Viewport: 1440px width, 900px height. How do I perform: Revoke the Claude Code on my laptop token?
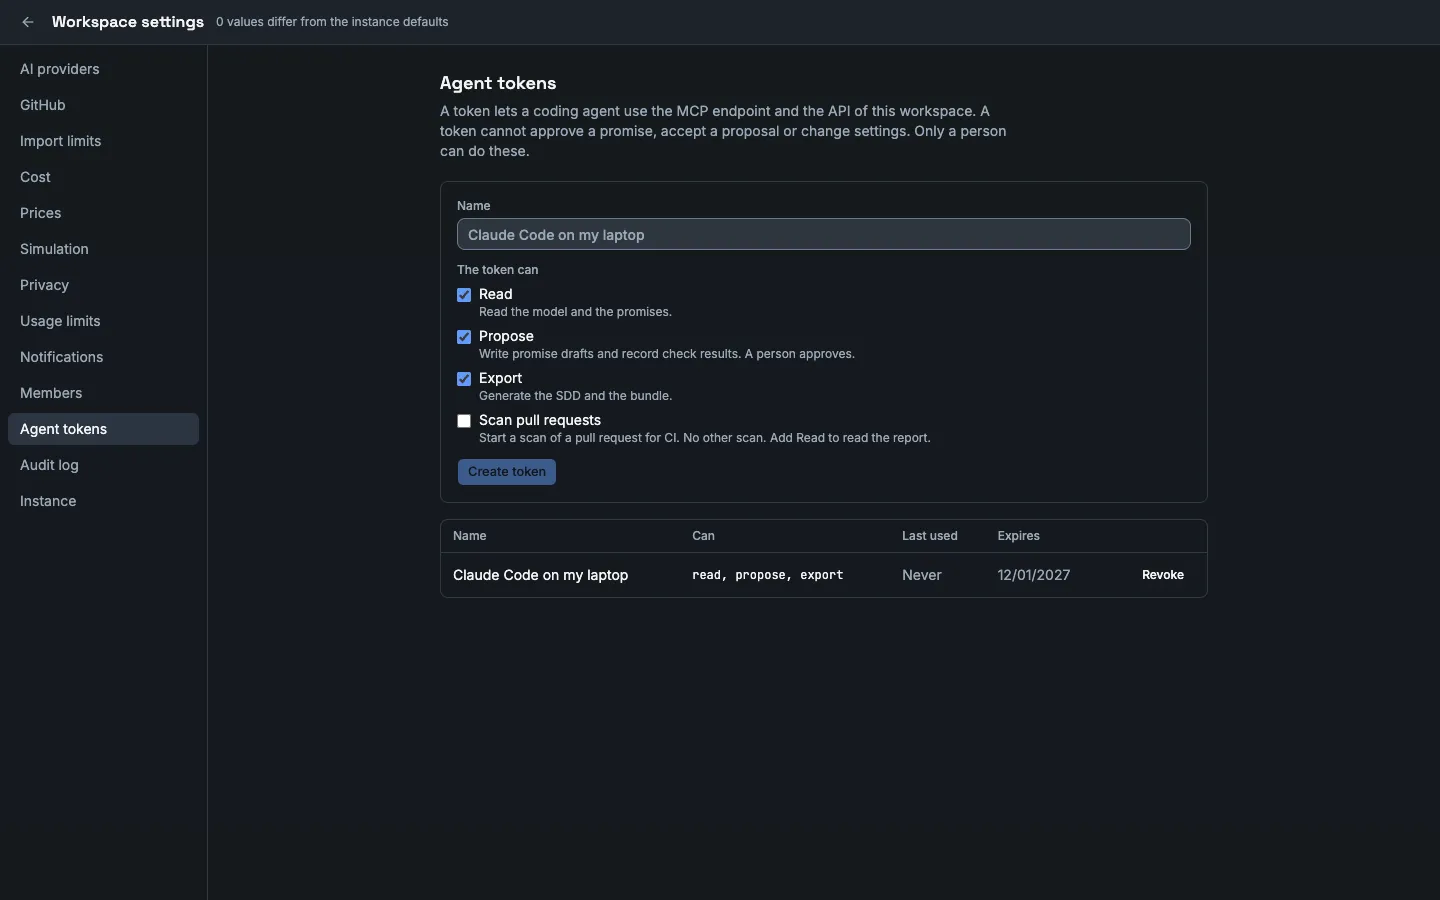[1163, 575]
